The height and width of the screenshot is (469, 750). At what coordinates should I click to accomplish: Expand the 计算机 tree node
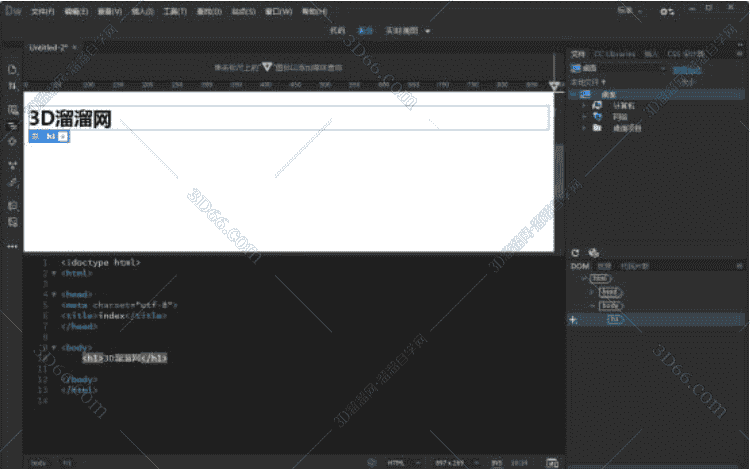coord(584,105)
